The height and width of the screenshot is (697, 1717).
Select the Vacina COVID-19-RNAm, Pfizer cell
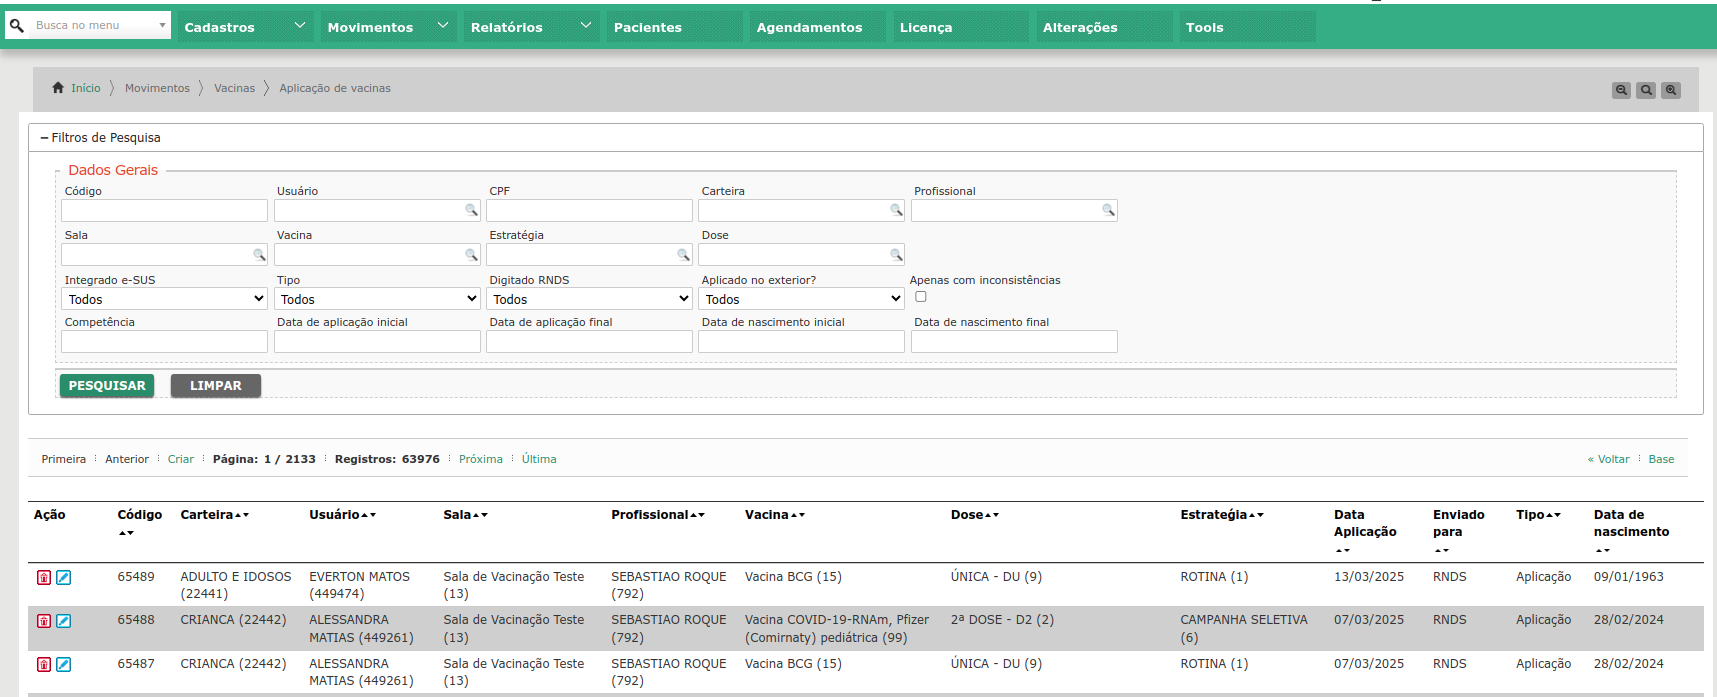coord(837,629)
